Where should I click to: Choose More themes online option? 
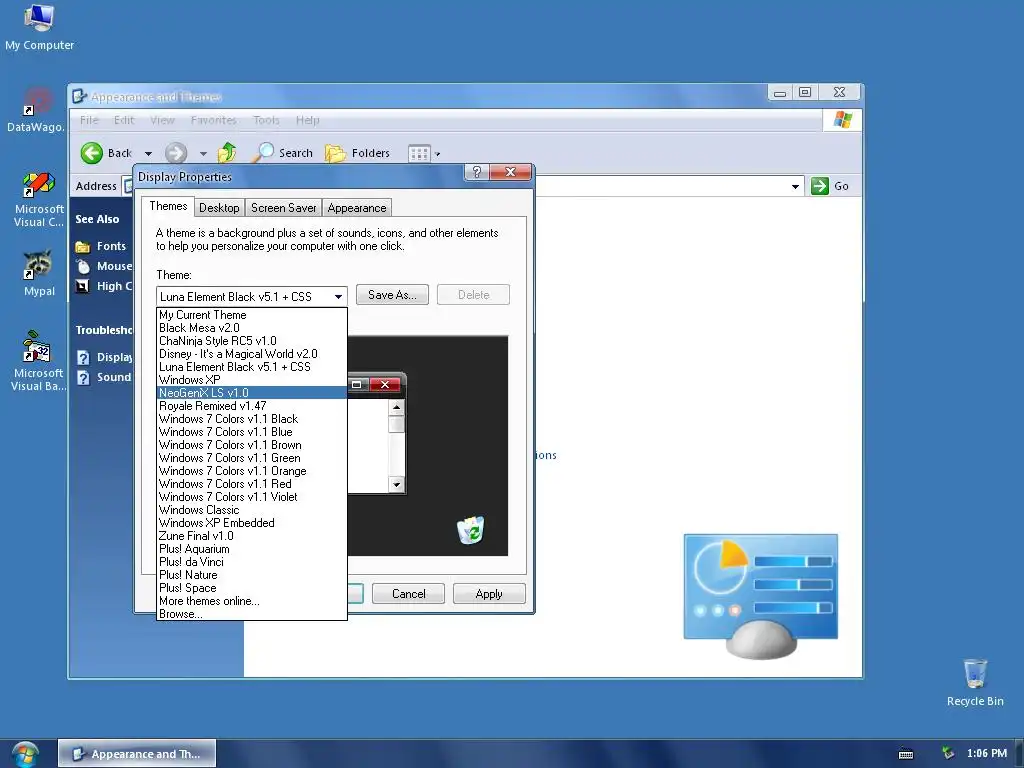(251, 601)
